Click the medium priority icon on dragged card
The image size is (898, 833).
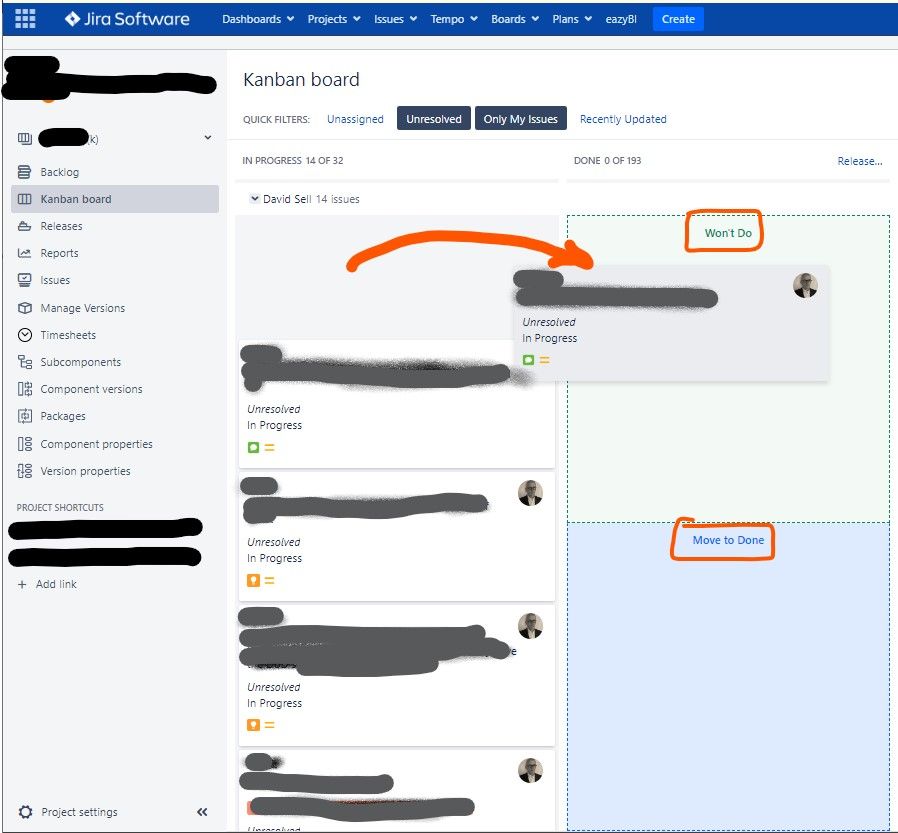(544, 360)
